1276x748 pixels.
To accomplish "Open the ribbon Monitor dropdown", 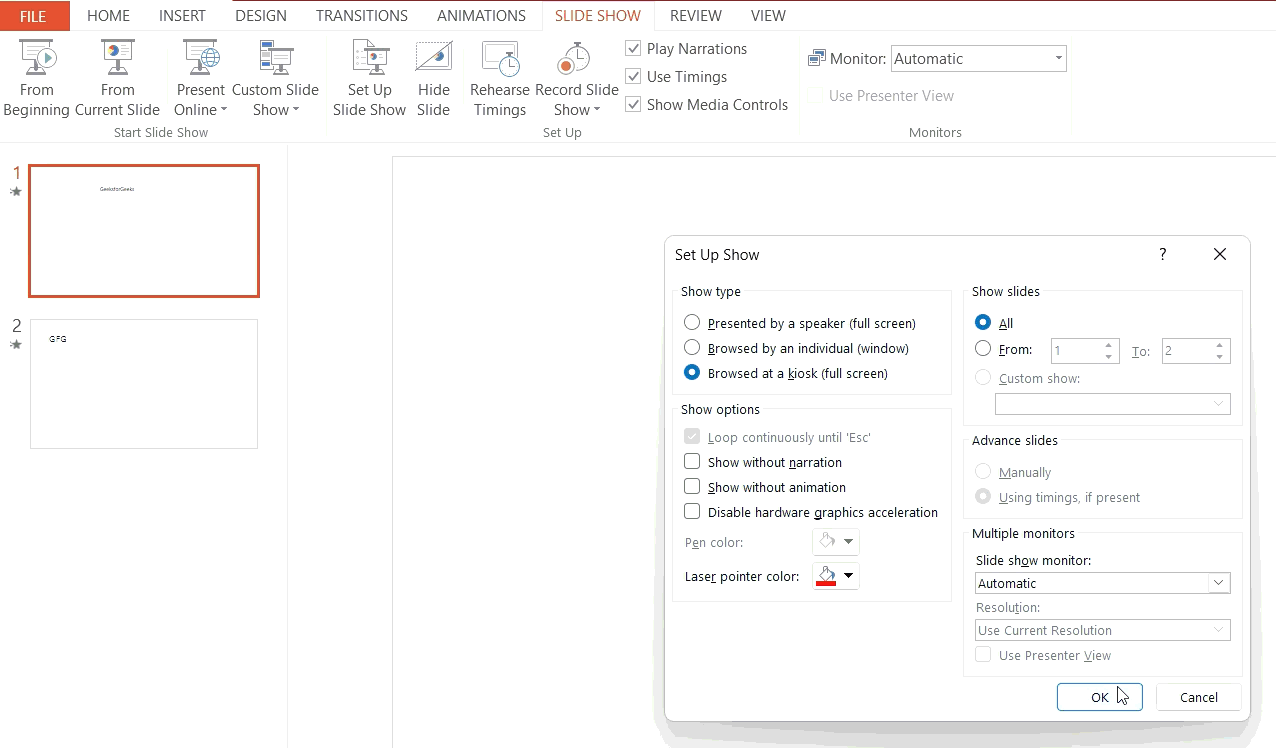I will [x=1058, y=59].
